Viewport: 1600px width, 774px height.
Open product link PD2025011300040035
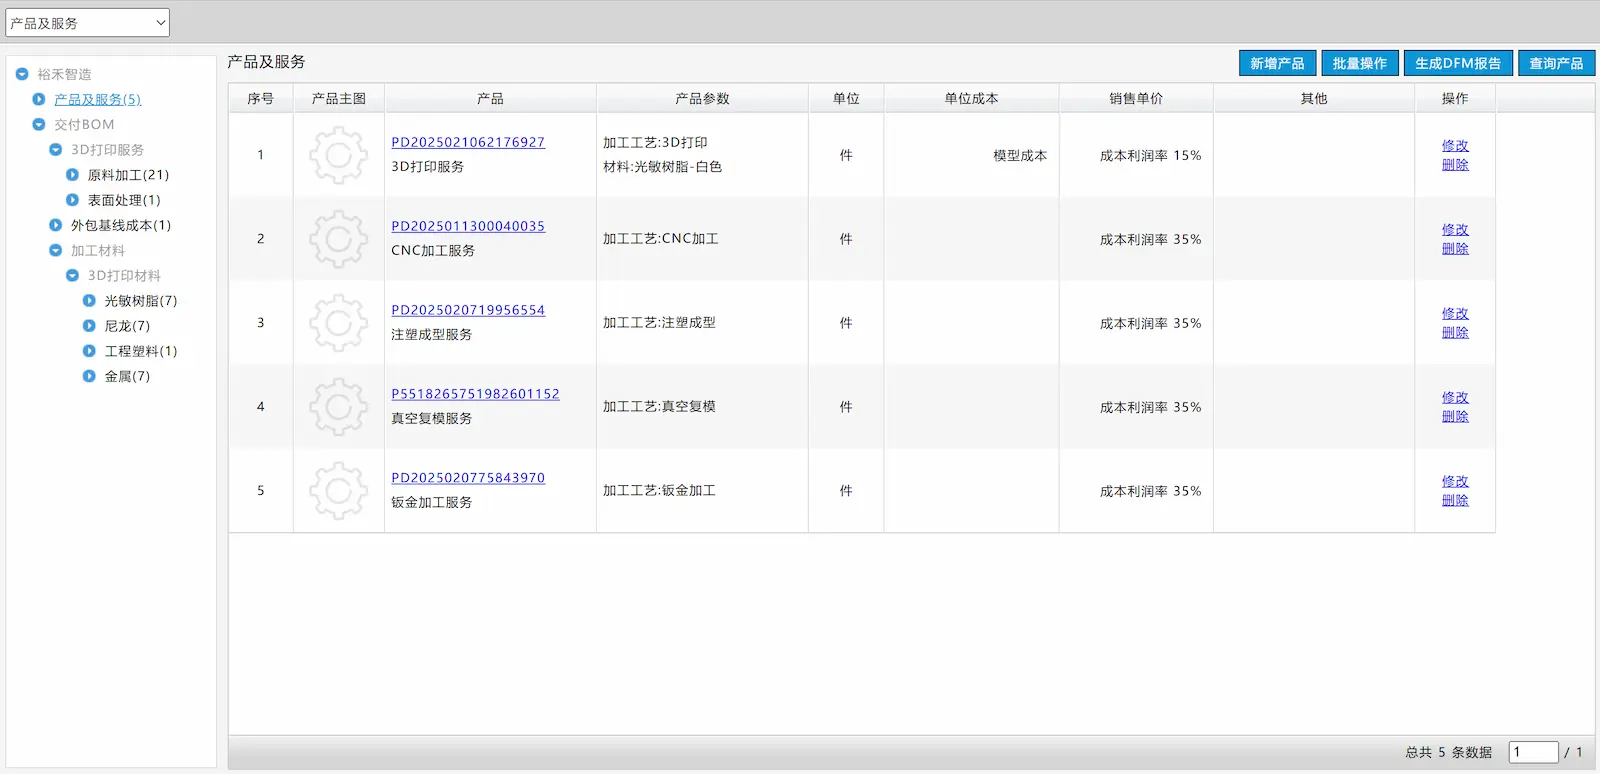coord(468,226)
